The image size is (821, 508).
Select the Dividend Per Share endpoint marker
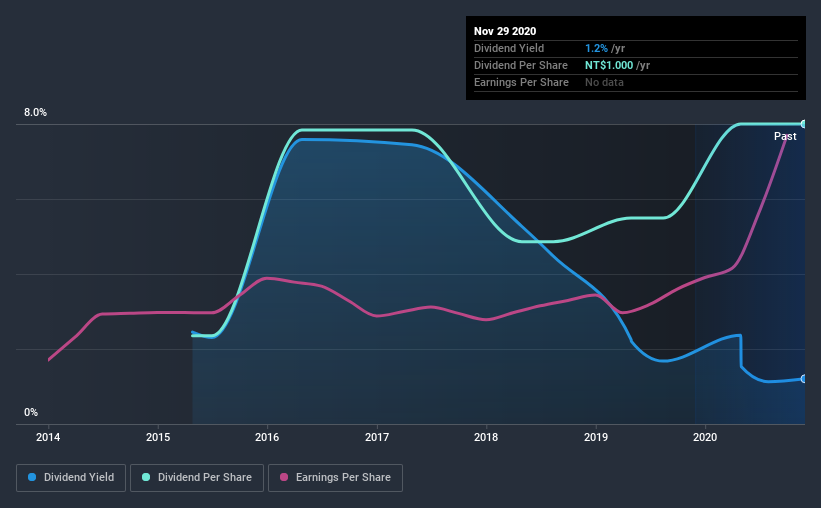[803, 124]
